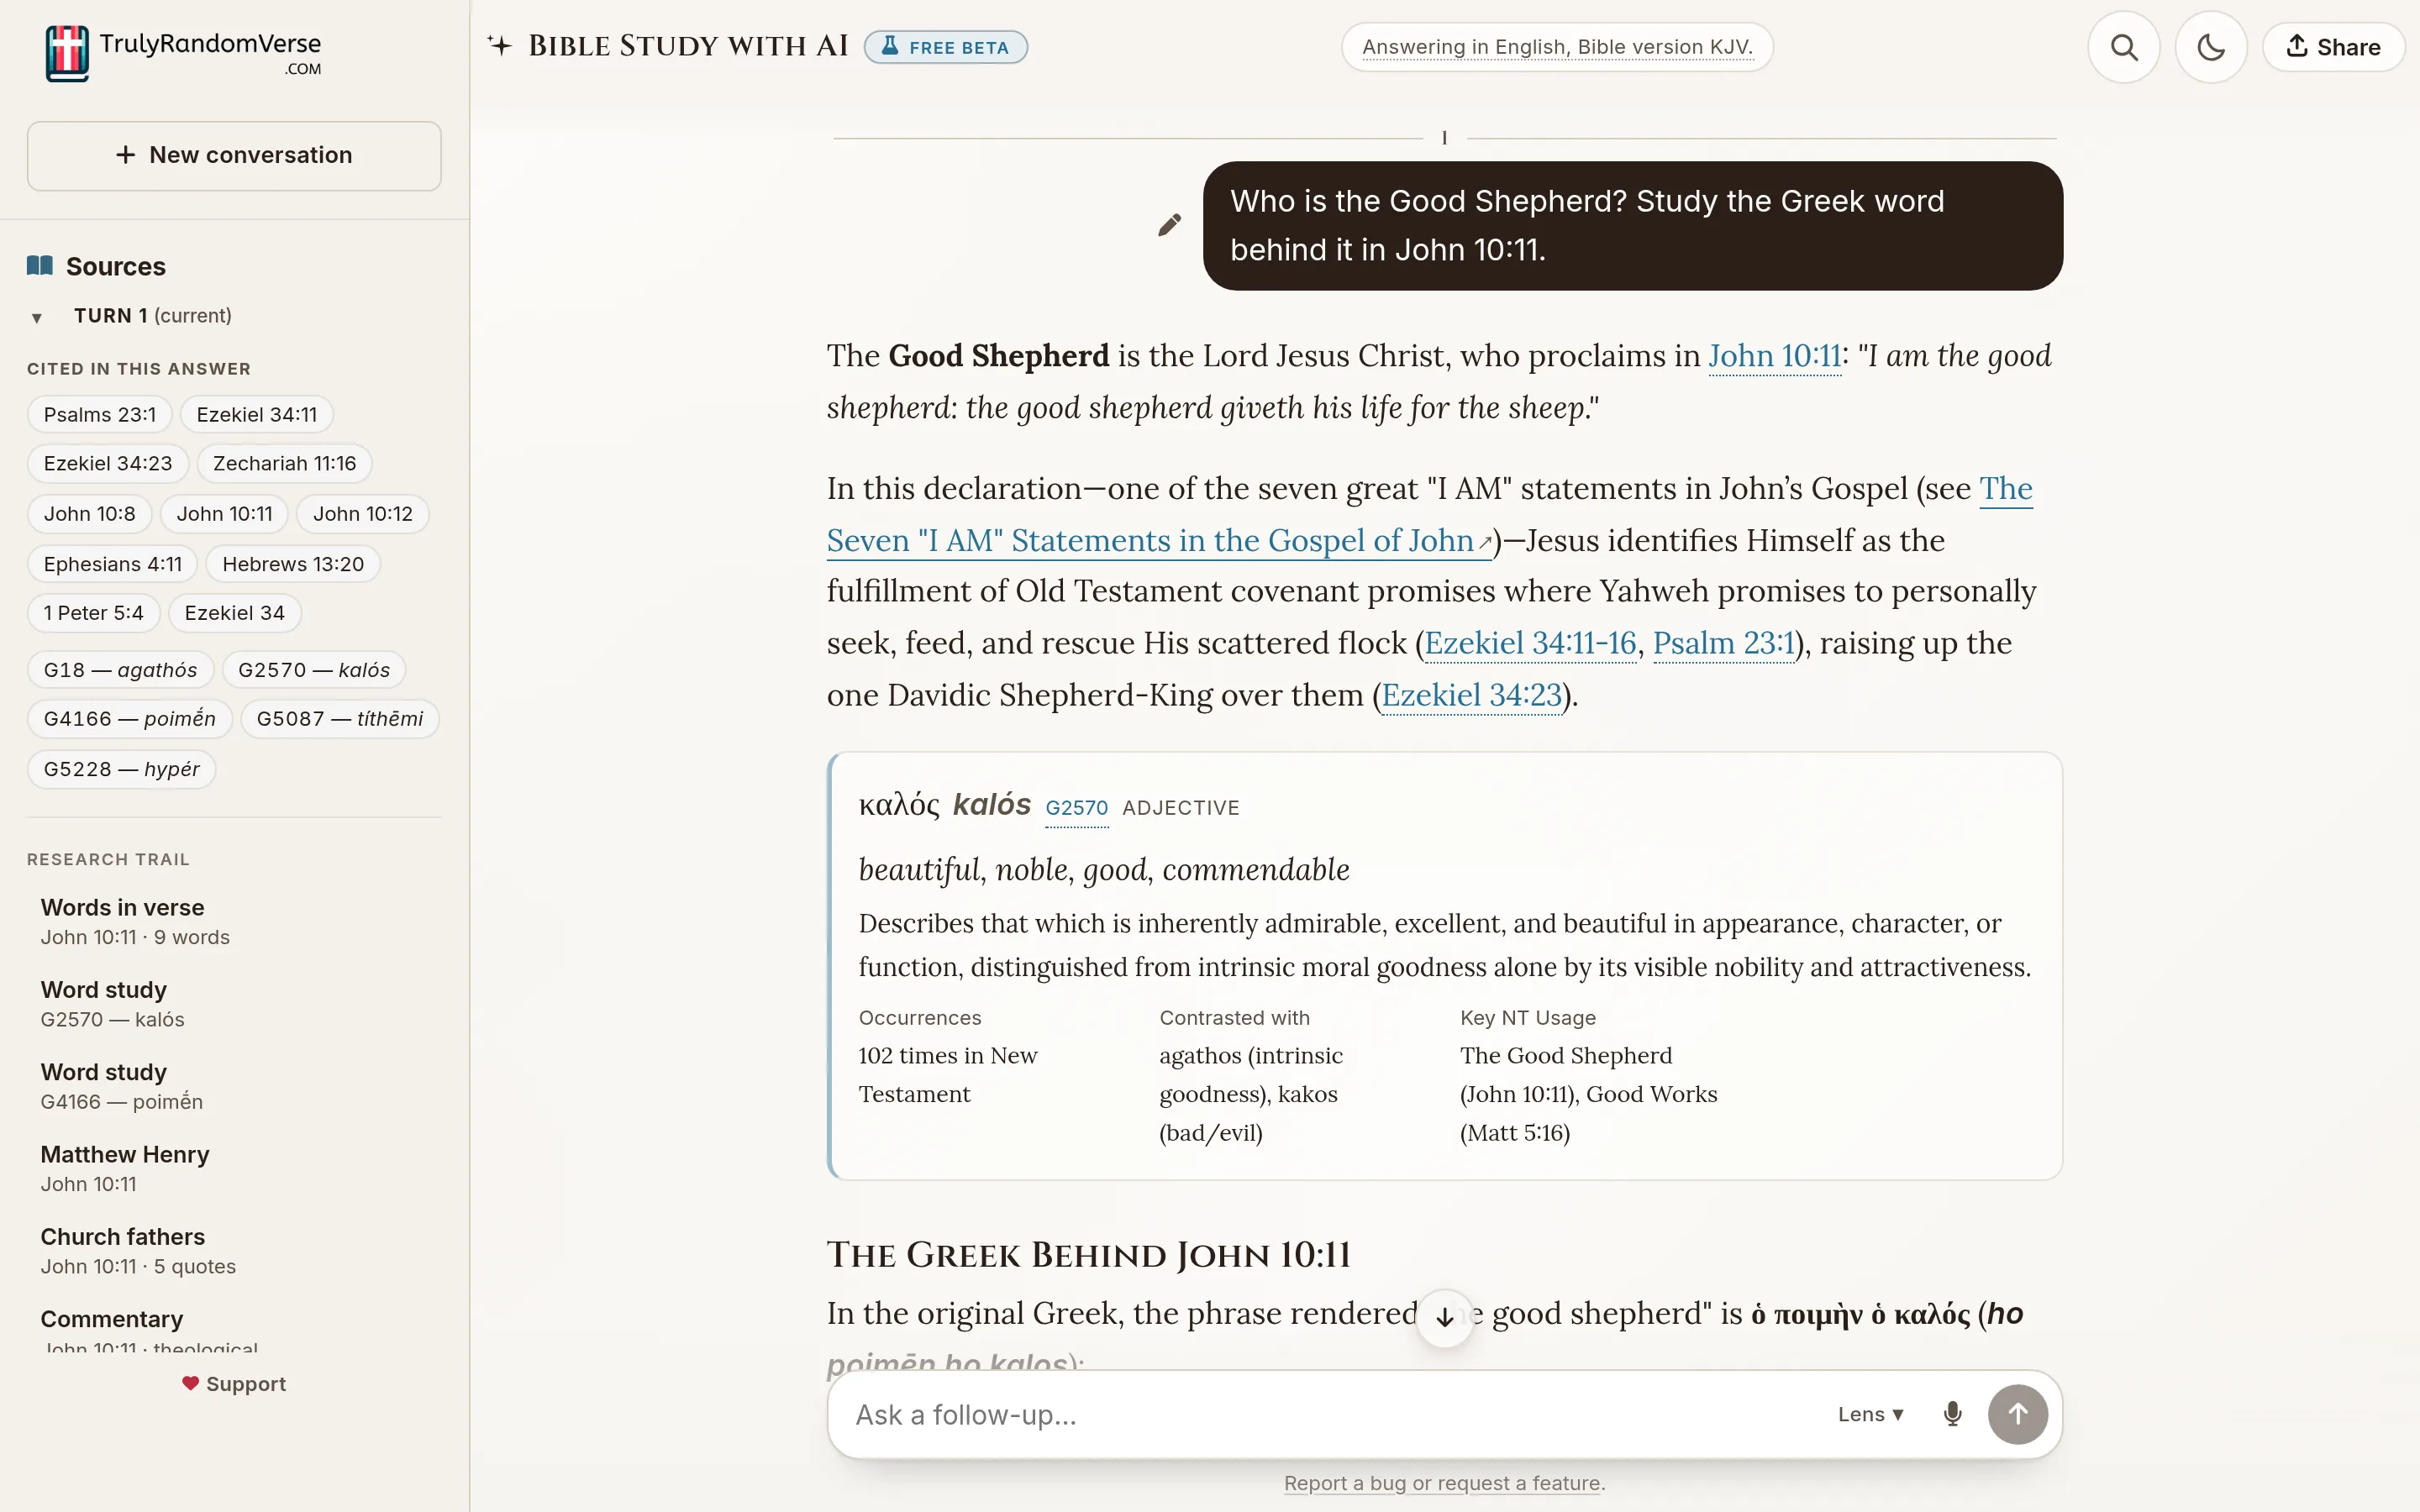Change answering language and Bible version

coord(1557,47)
